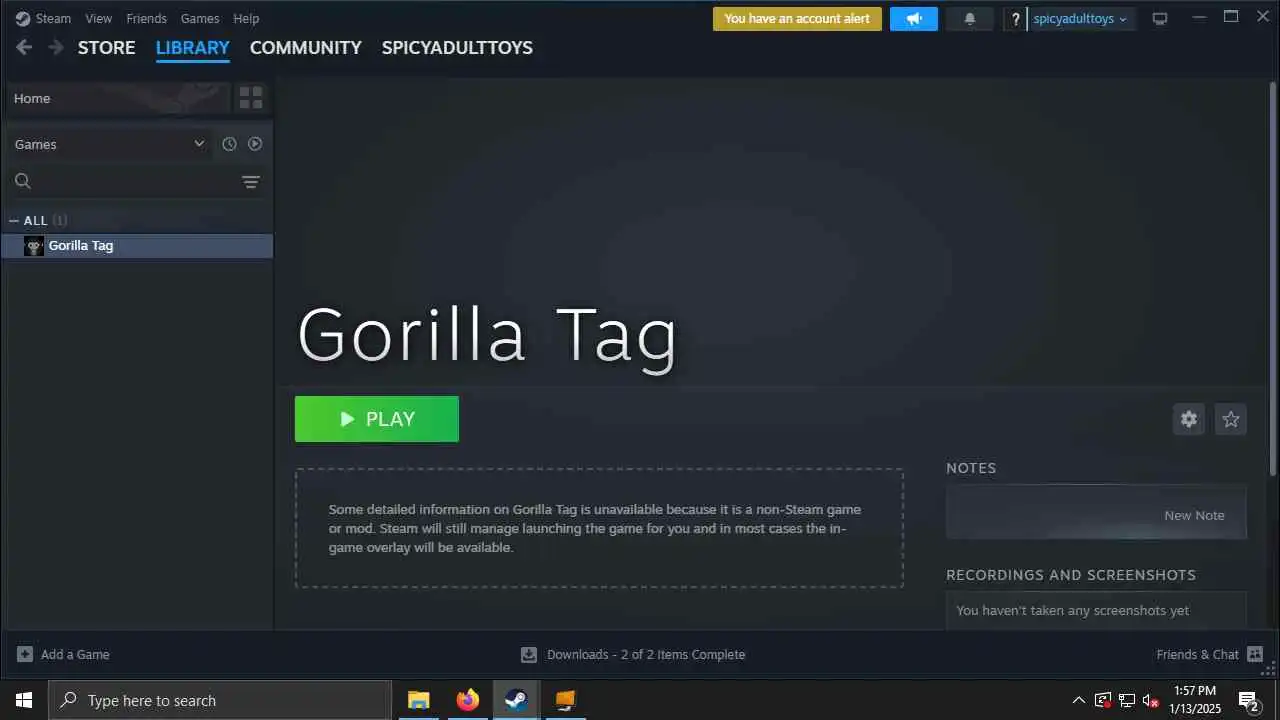Click the NOTES heading
Viewport: 1280px width, 720px height.
pyautogui.click(x=971, y=468)
